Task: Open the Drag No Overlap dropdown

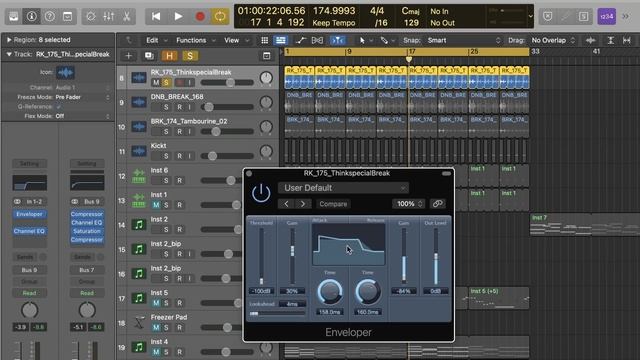Action: point(553,40)
